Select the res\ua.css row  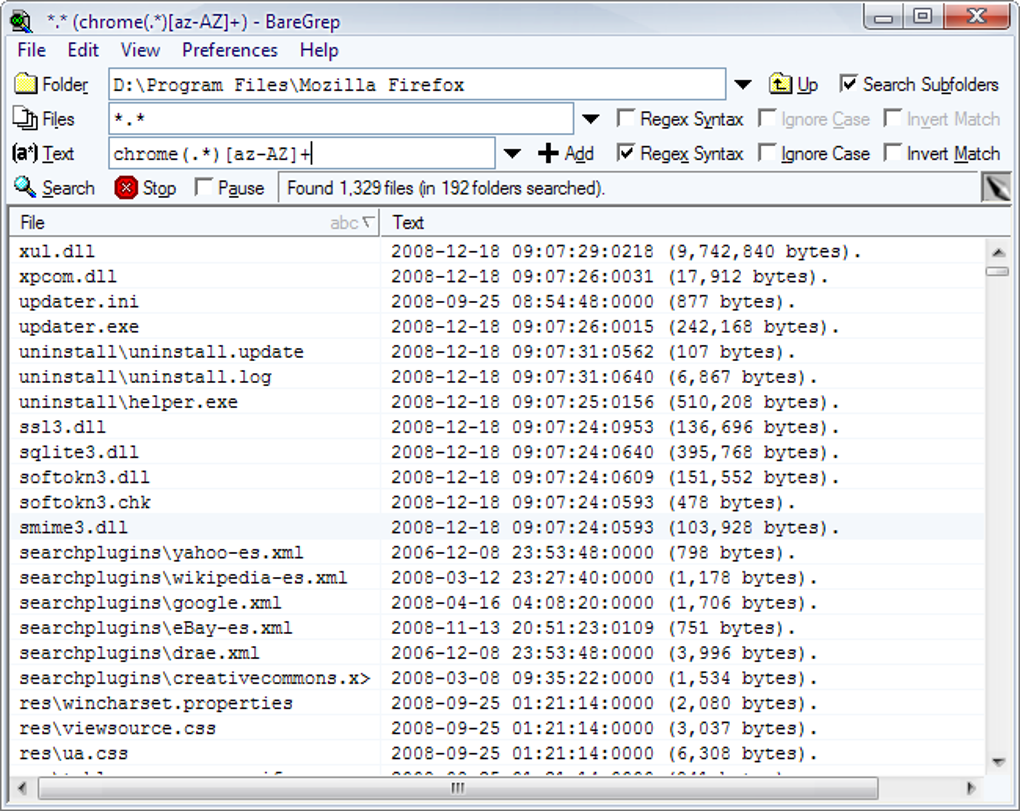498,753
